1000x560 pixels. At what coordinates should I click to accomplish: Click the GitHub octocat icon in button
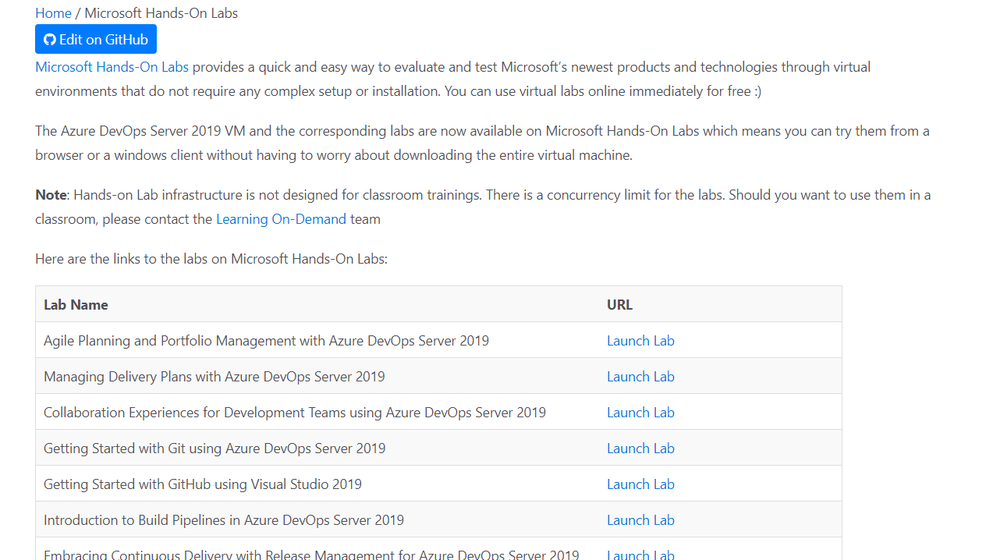tap(50, 40)
